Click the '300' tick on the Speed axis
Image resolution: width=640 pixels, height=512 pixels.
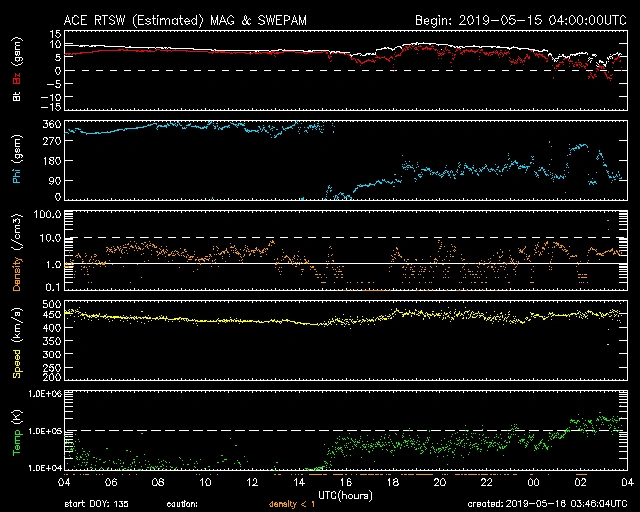click(x=52, y=354)
